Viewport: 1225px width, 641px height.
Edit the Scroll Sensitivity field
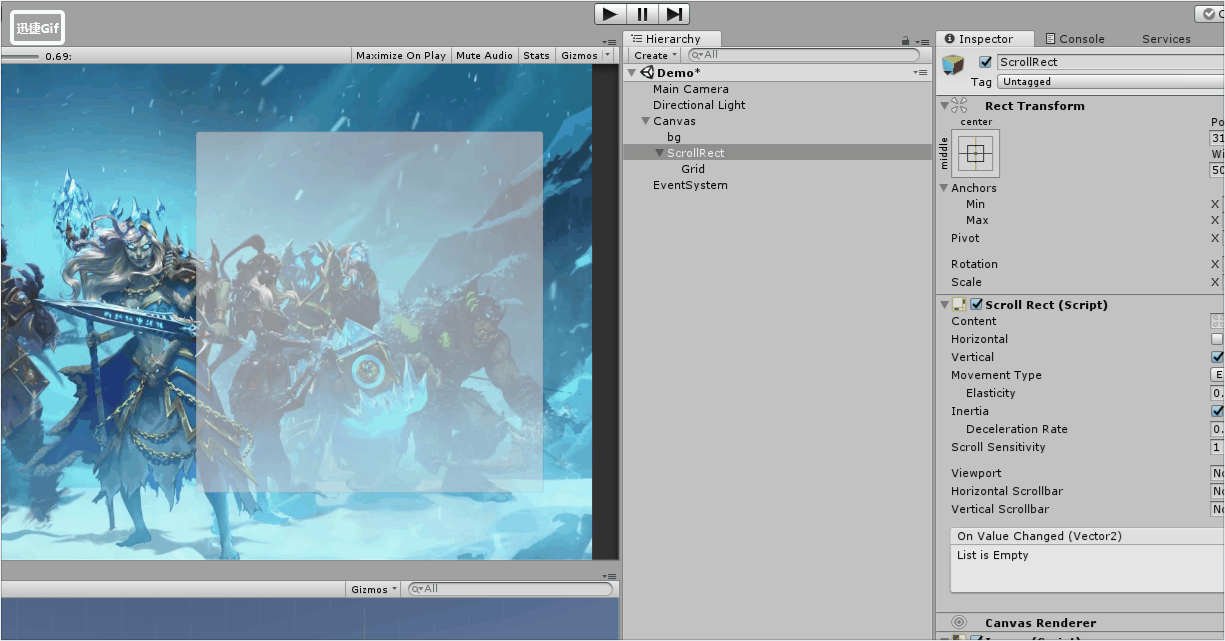point(1218,447)
